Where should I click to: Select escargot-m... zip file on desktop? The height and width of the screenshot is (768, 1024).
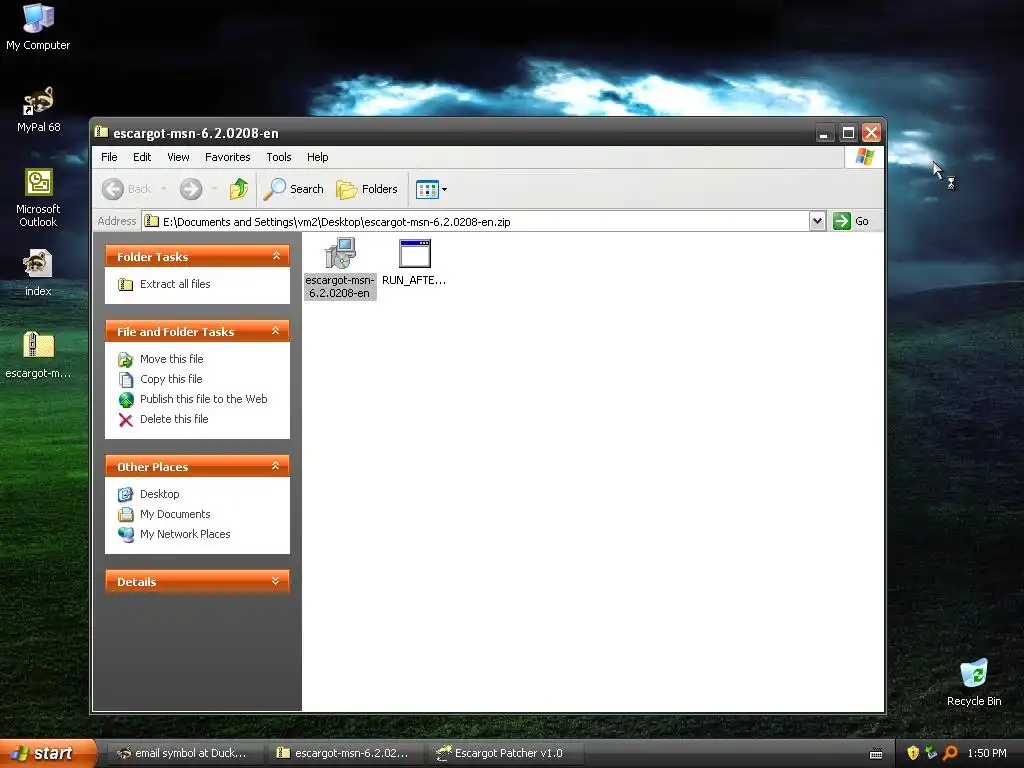point(38,355)
